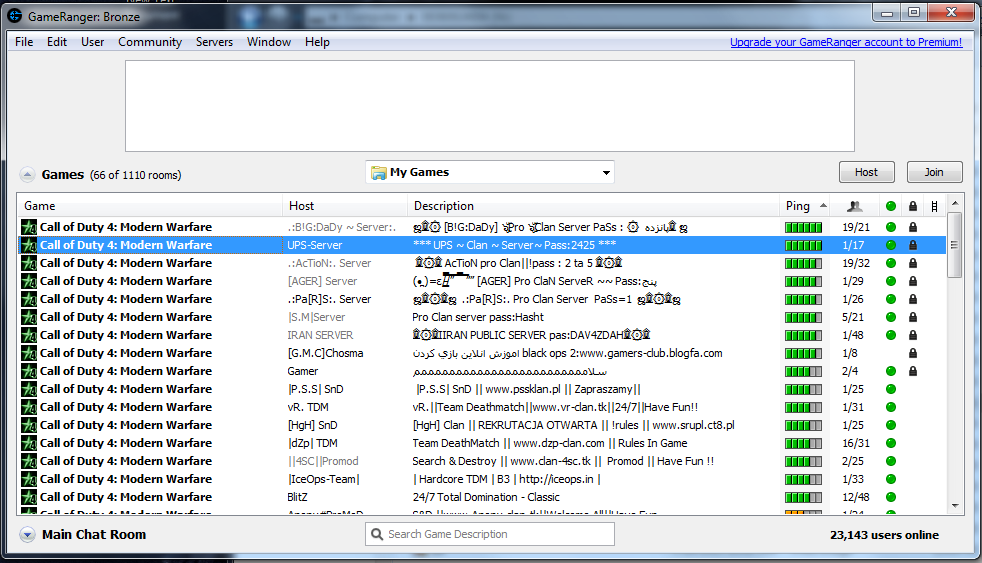Toggle Ping column sort arrow

tap(823, 206)
